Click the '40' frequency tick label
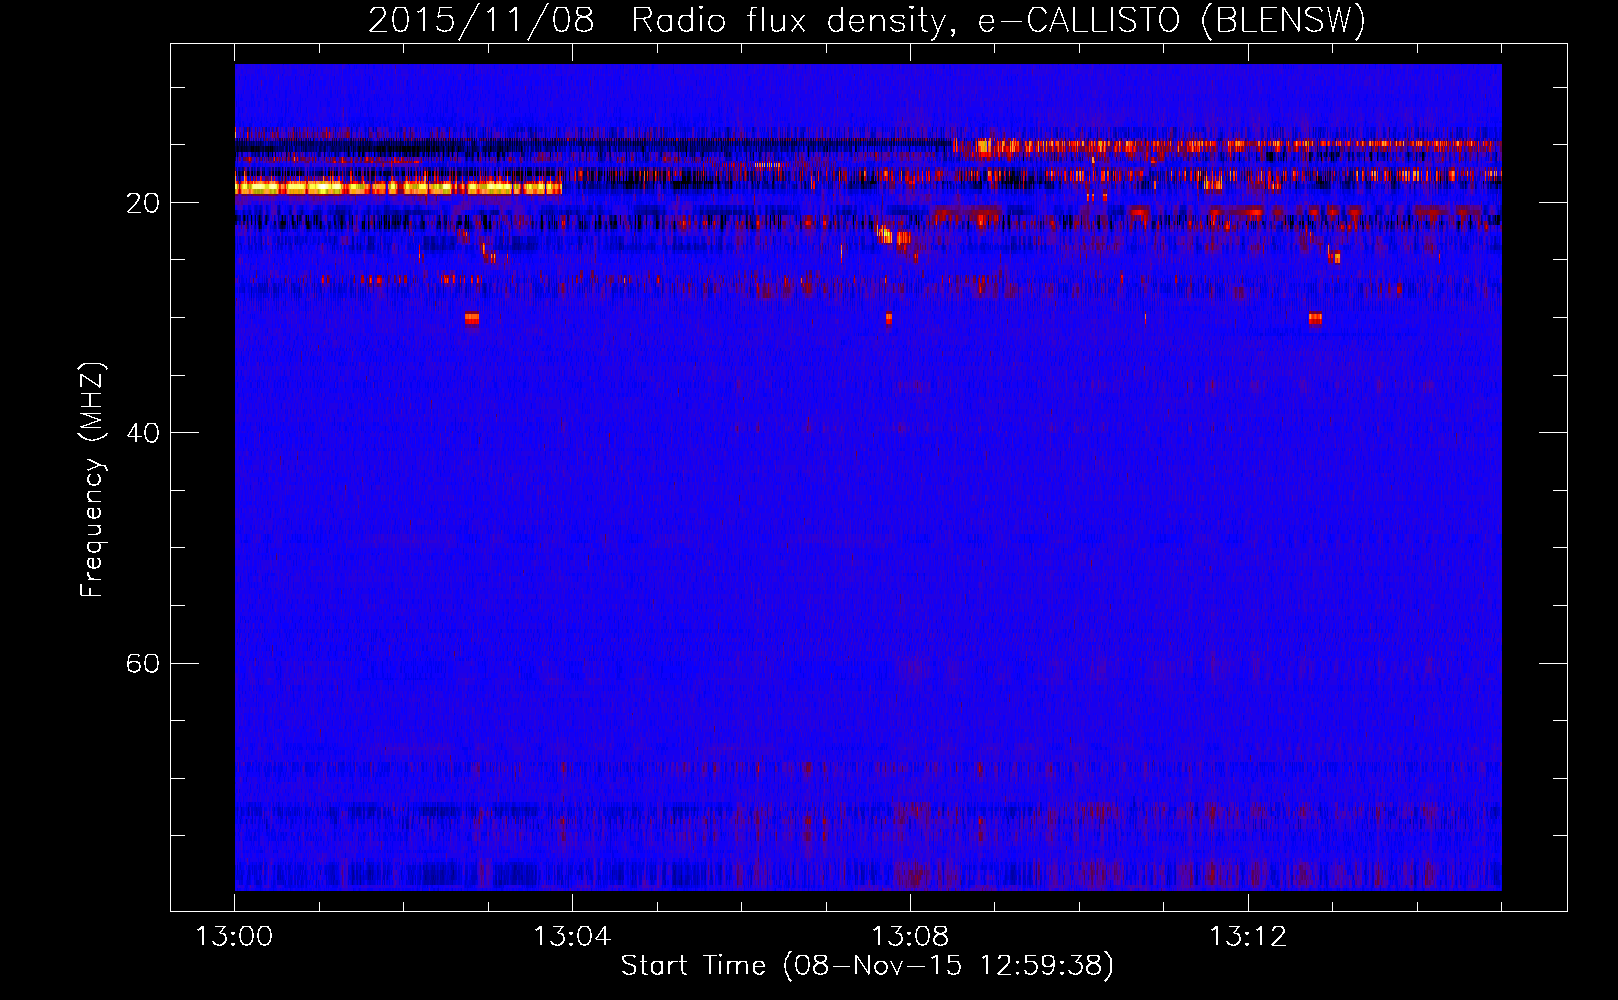The image size is (1618, 1000). coord(142,434)
